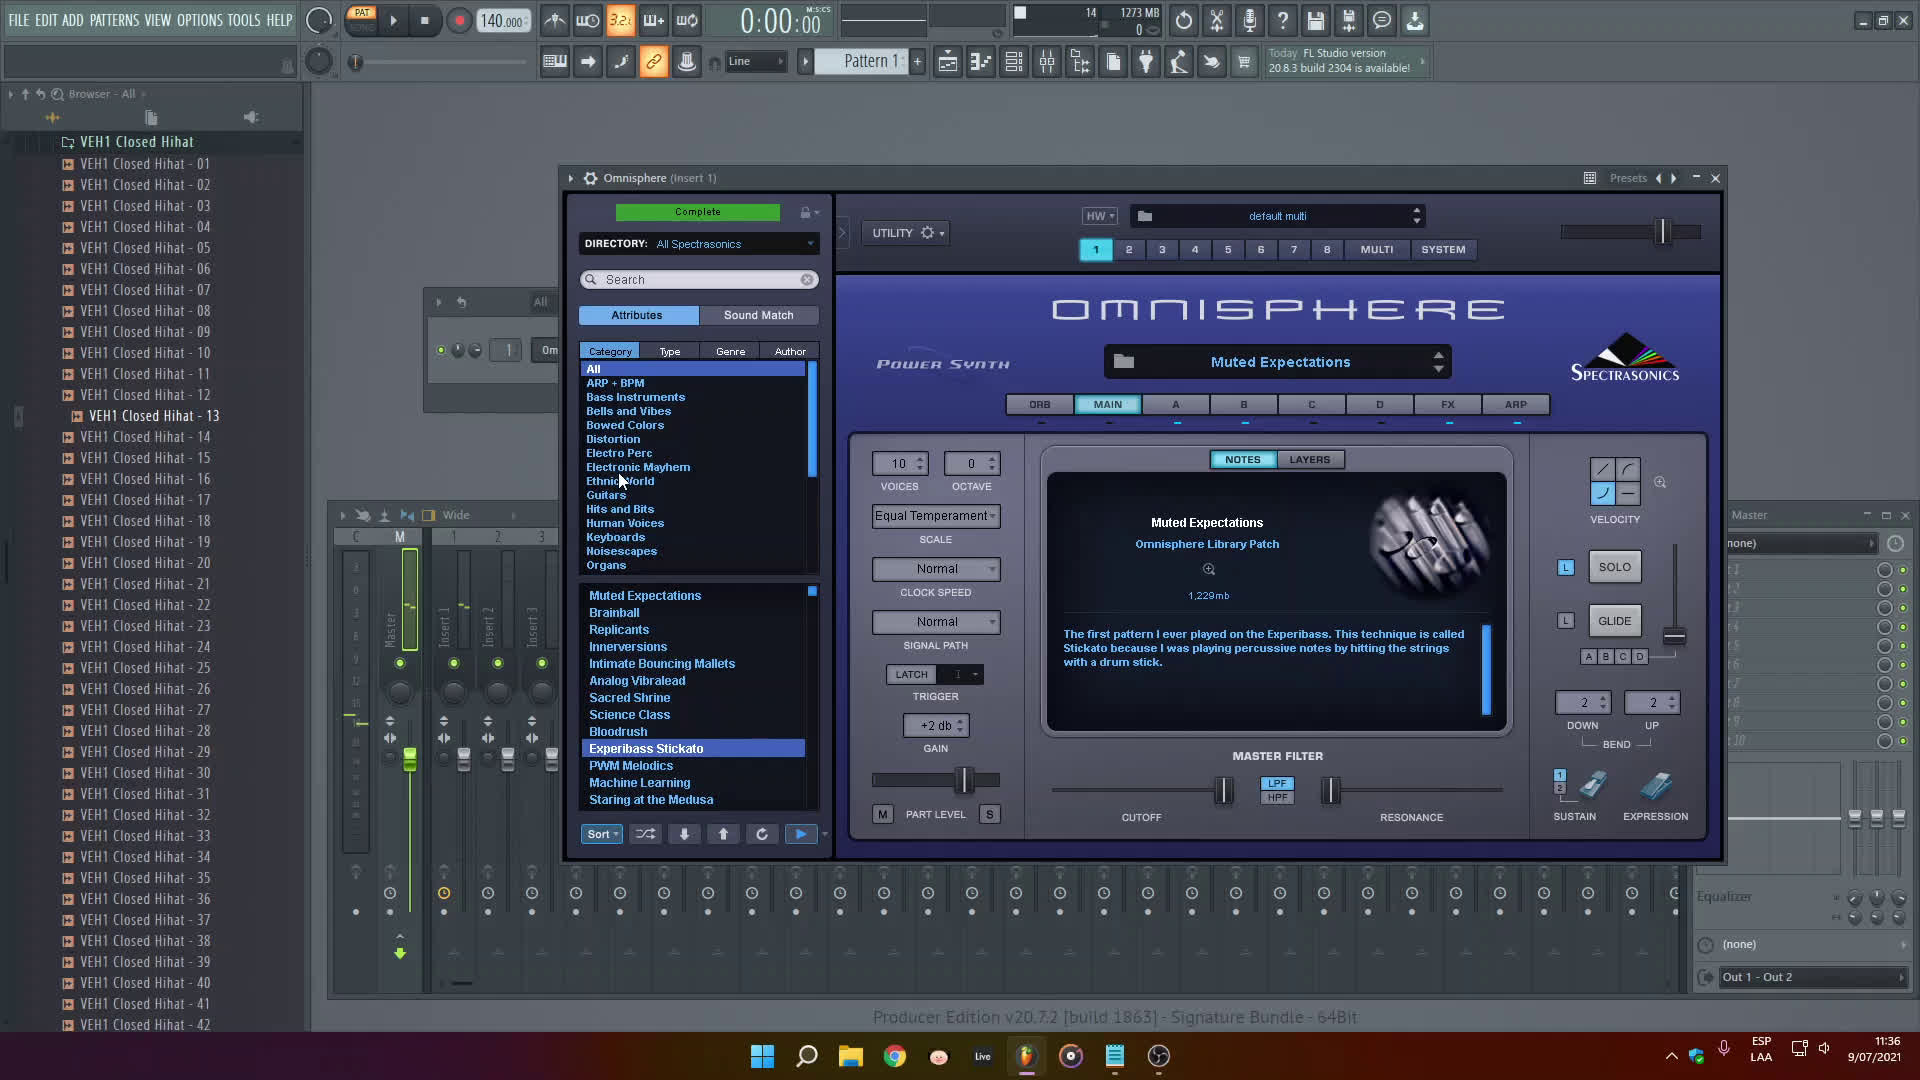Toggle the L button beside SOLO
The width and height of the screenshot is (1920, 1080).
[1566, 567]
